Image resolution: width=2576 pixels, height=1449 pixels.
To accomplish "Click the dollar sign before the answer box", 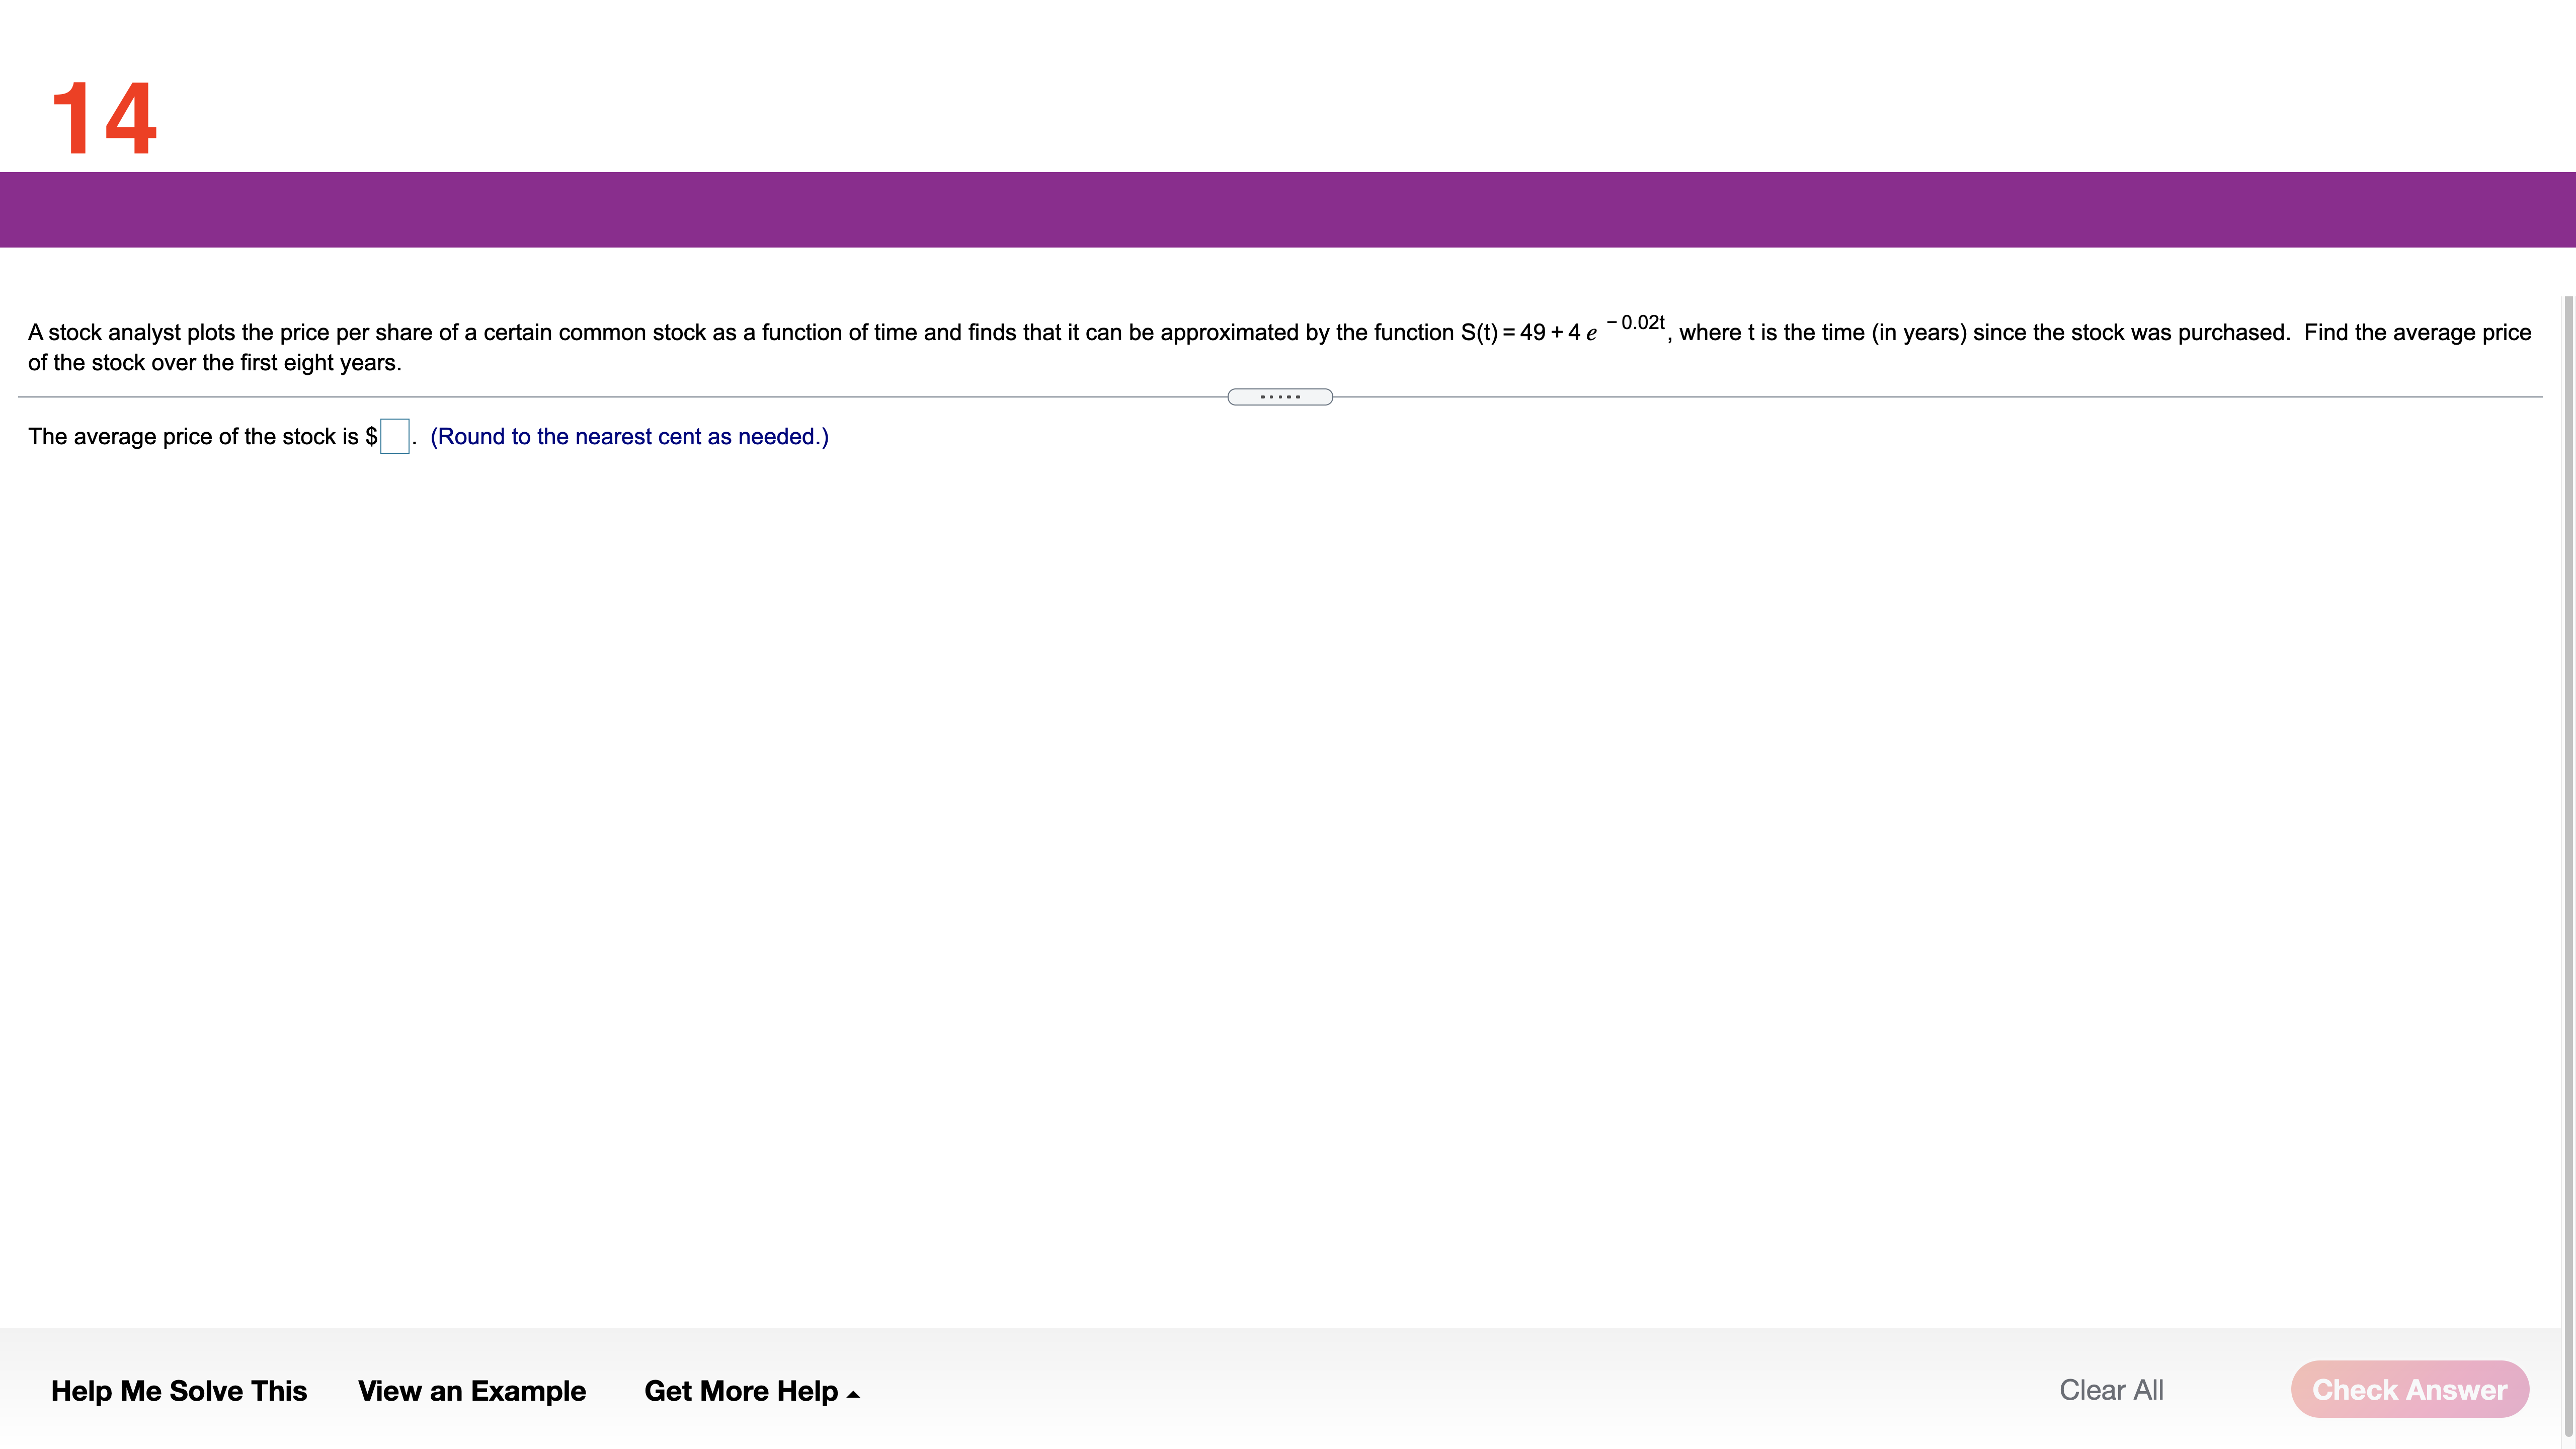I will (371, 436).
